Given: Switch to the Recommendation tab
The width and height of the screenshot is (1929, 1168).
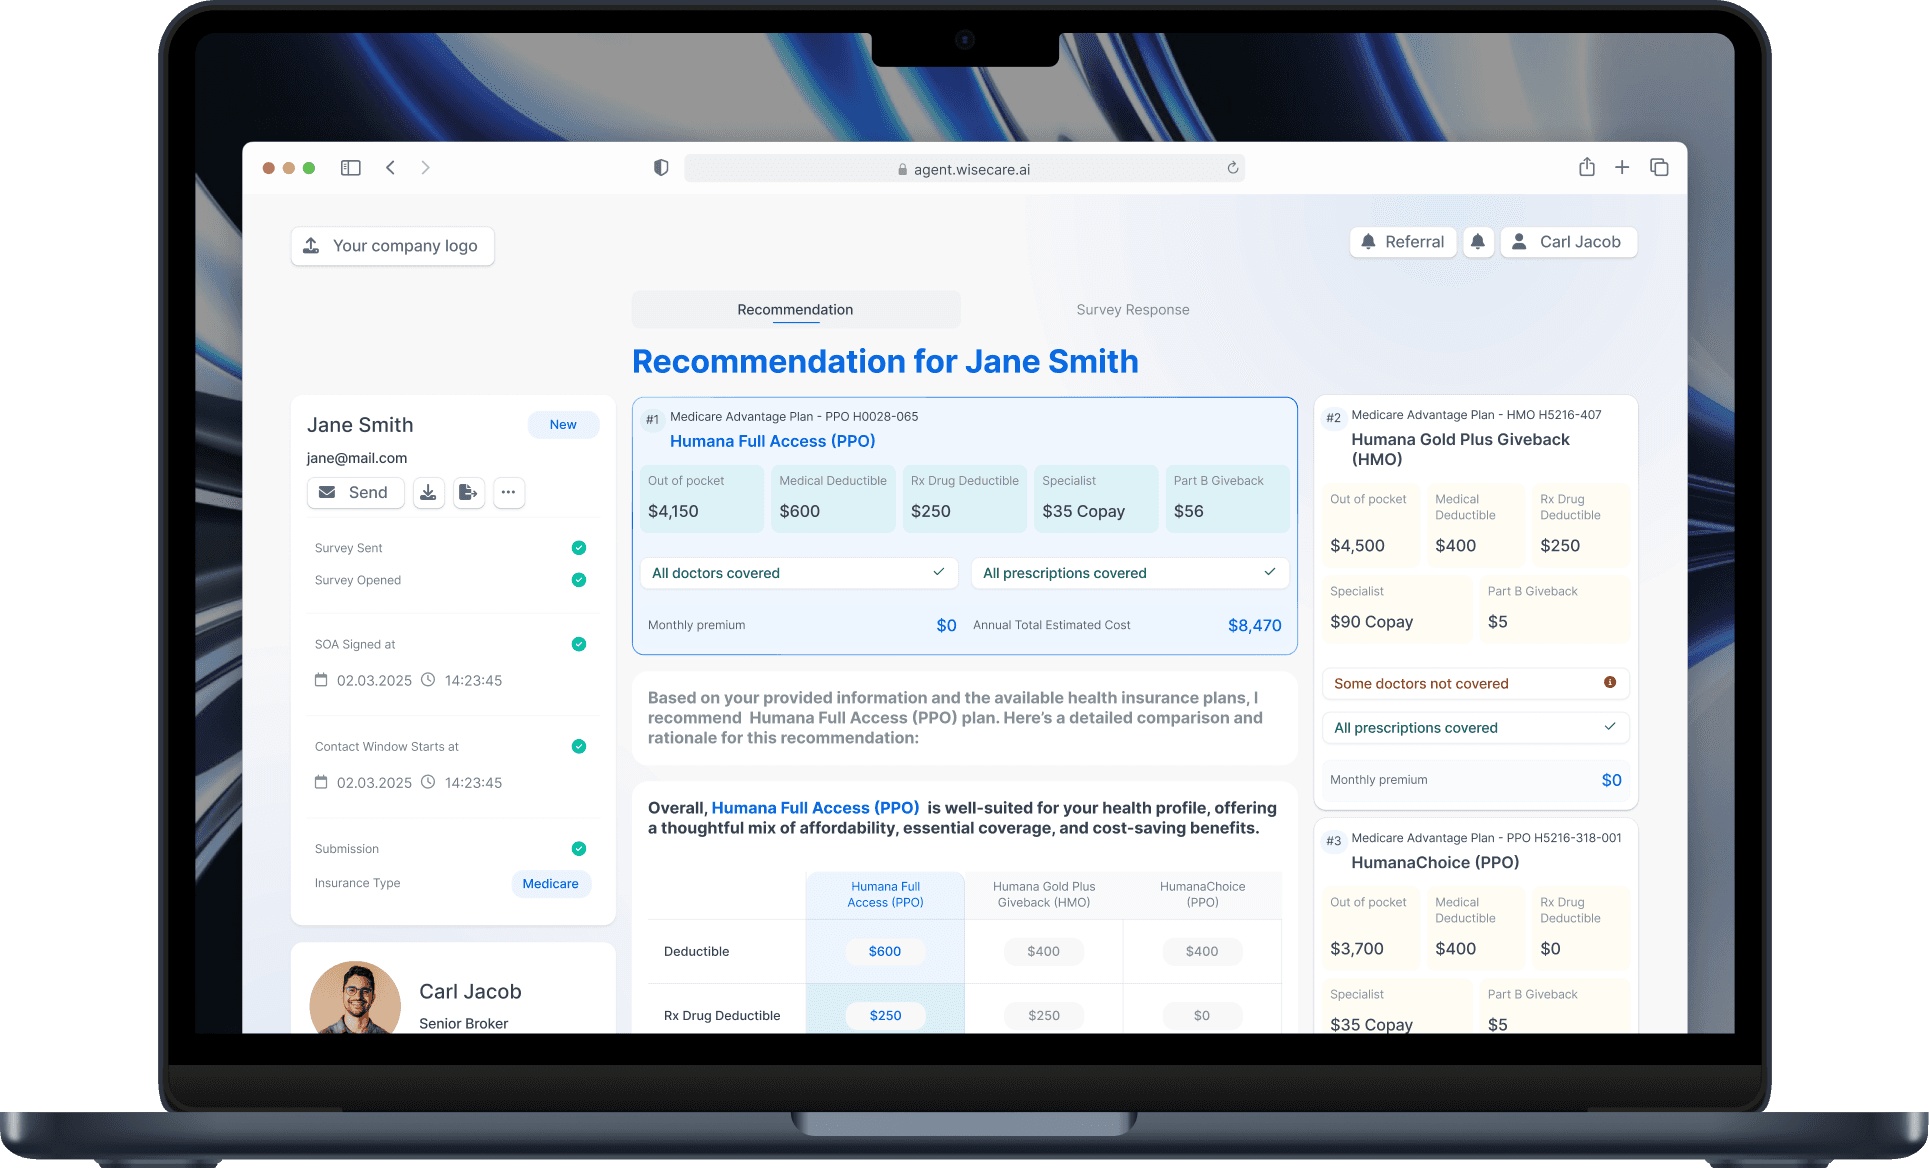Looking at the screenshot, I should [x=795, y=310].
